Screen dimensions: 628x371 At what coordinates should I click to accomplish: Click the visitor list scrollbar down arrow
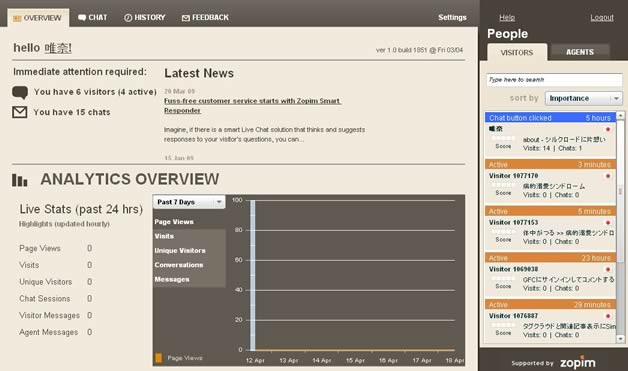click(620, 339)
